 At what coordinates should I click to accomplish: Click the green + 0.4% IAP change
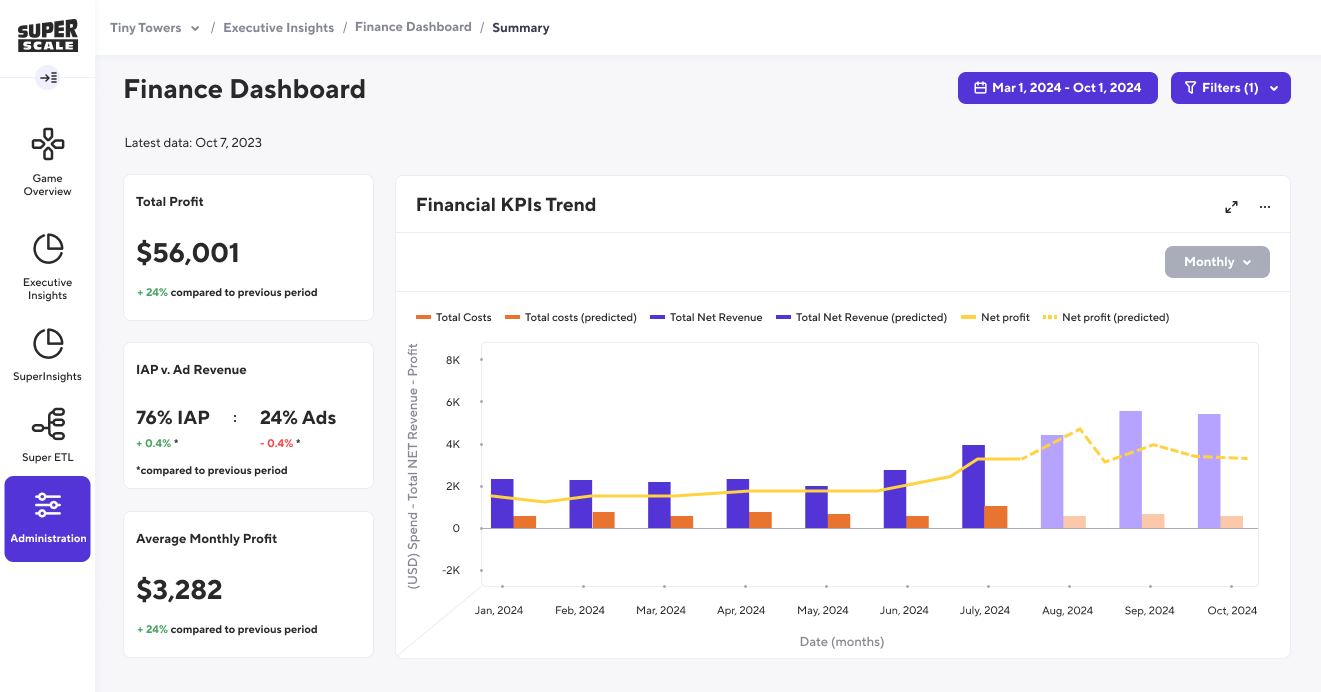pos(154,443)
